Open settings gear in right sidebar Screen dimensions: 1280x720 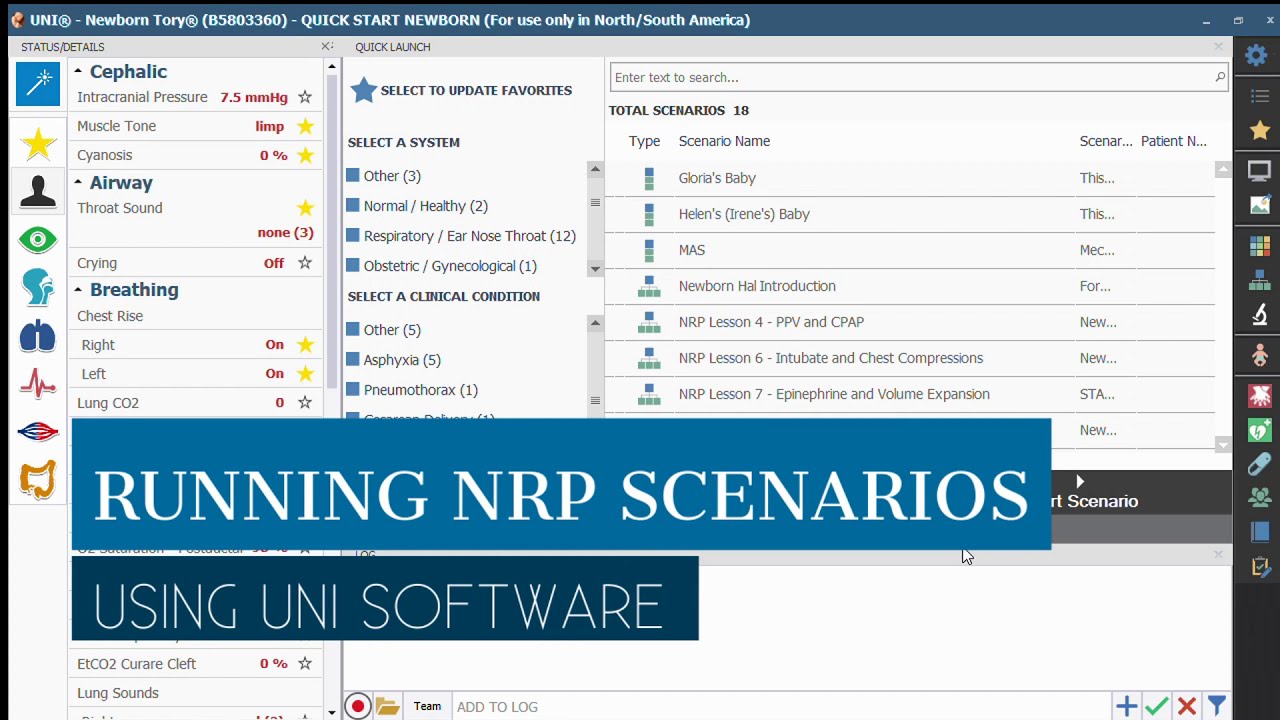click(1257, 56)
